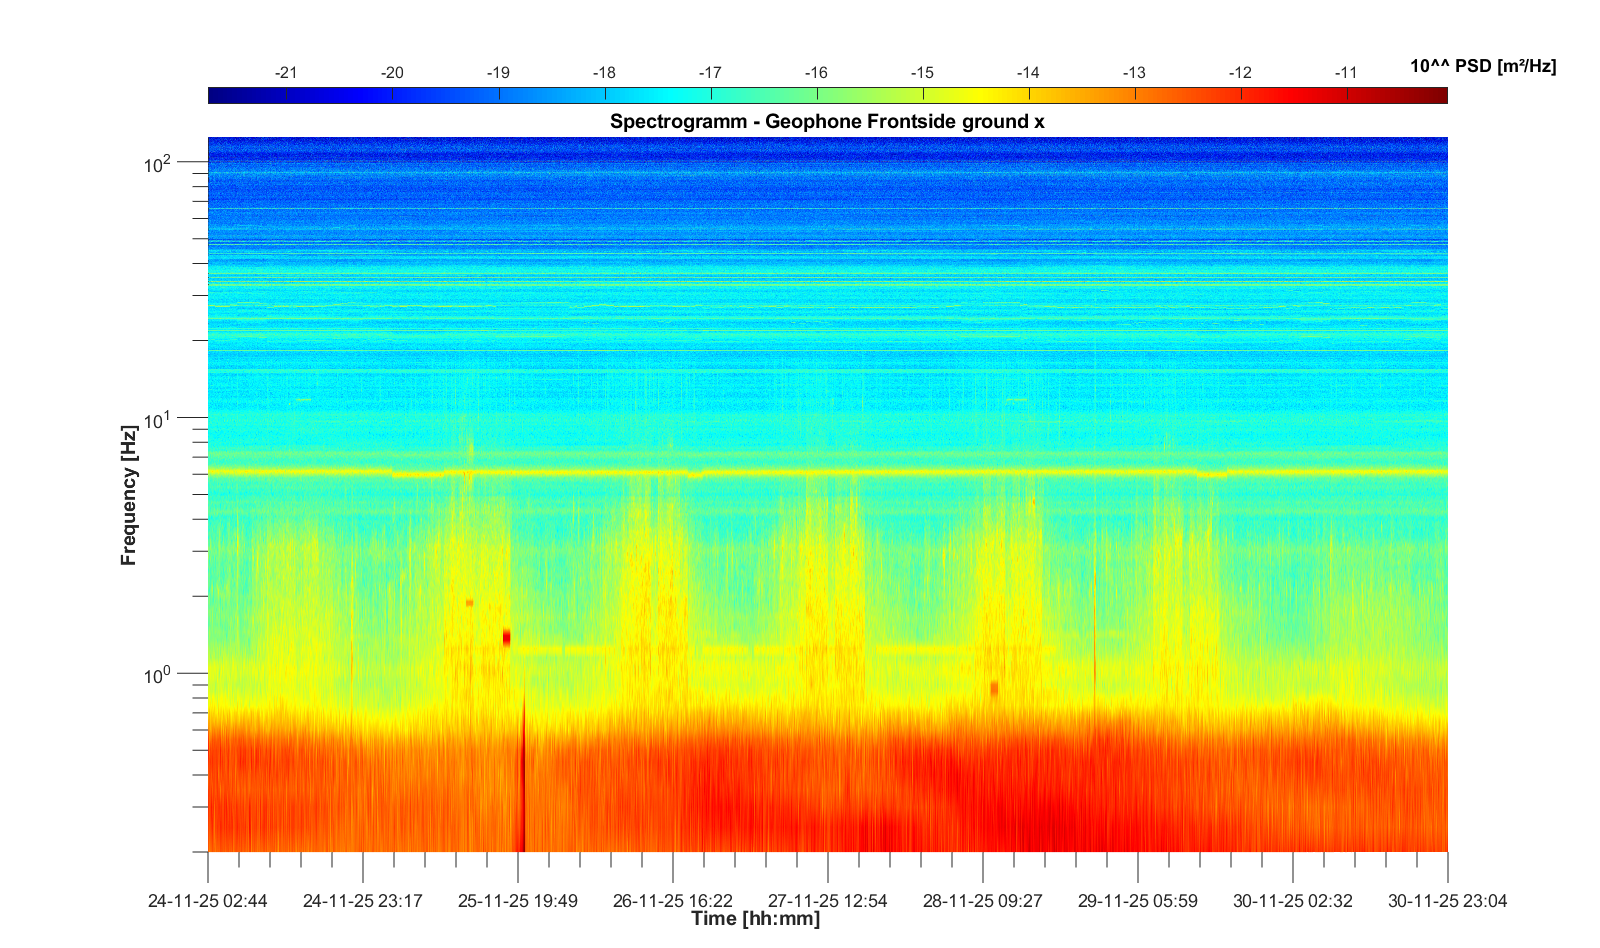Click the spectrogram title 'Geophone Frontside ground x'

click(x=827, y=122)
